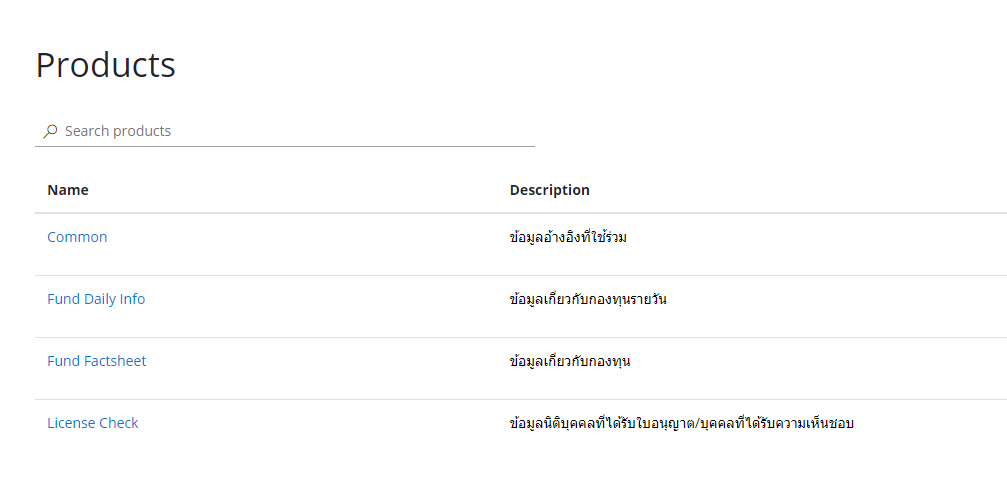Screen dimensions: 1007x486
Task: Click the description text for Common
Action: tap(568, 237)
